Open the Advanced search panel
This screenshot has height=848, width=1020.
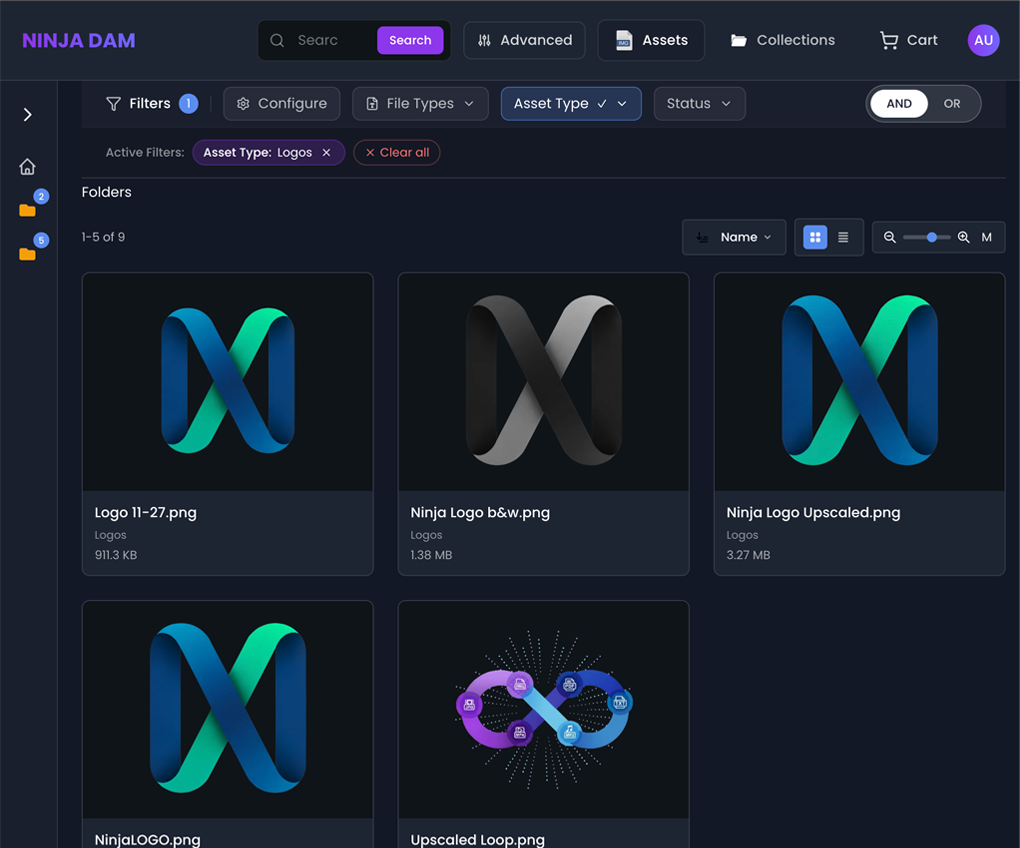click(524, 40)
